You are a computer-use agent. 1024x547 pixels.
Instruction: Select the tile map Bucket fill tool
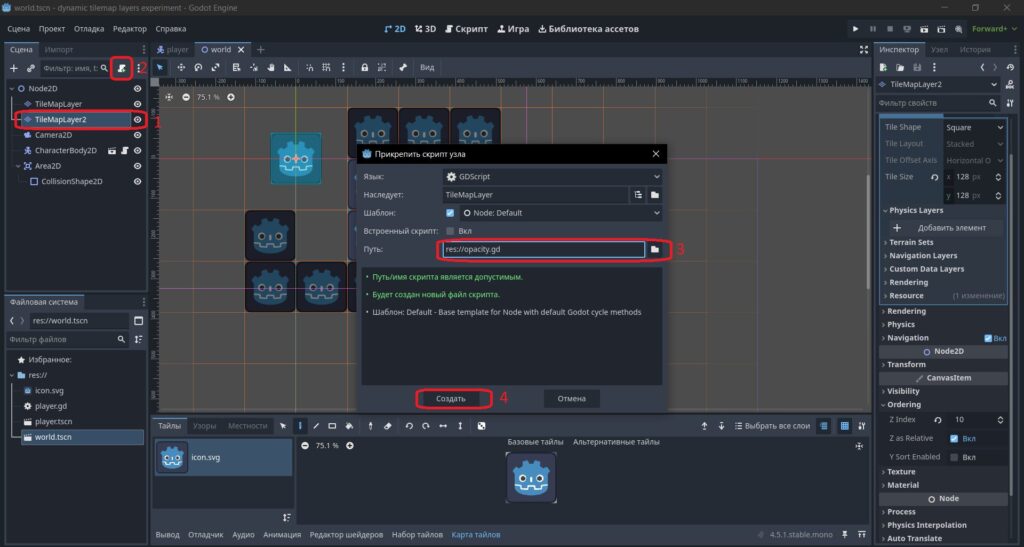(x=349, y=426)
